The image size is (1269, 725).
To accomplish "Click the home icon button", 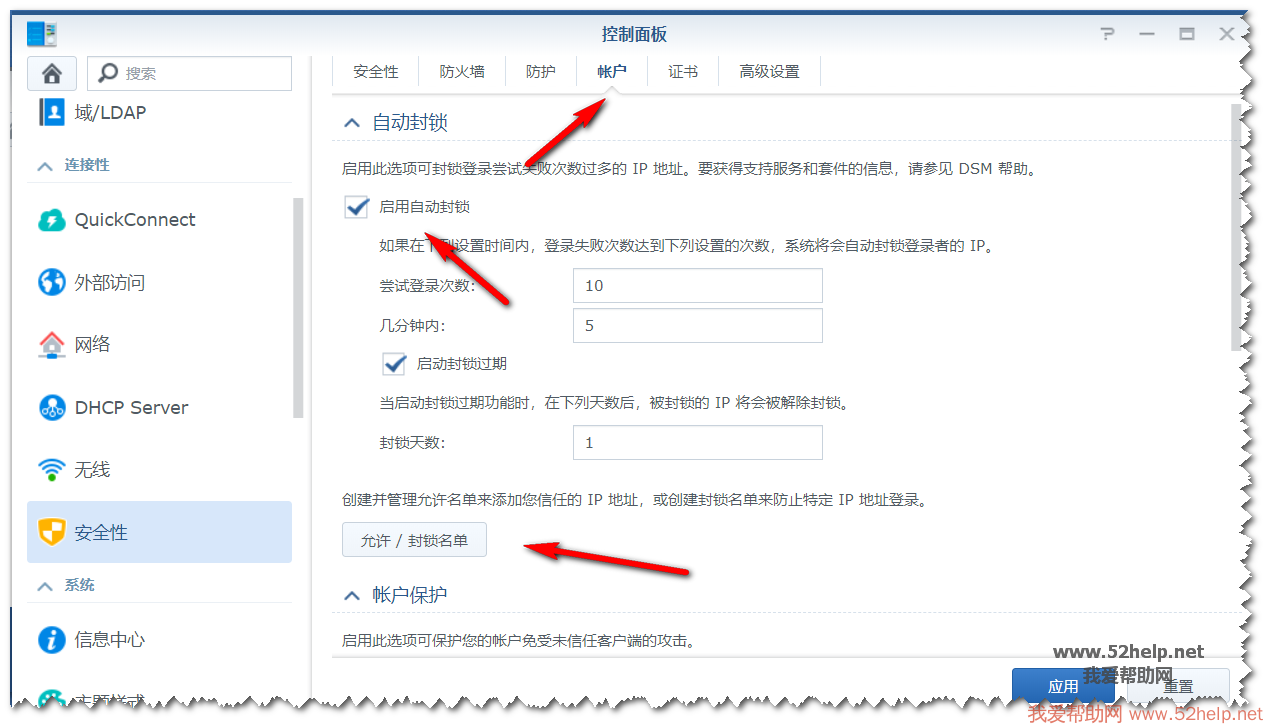I will click(x=52, y=73).
